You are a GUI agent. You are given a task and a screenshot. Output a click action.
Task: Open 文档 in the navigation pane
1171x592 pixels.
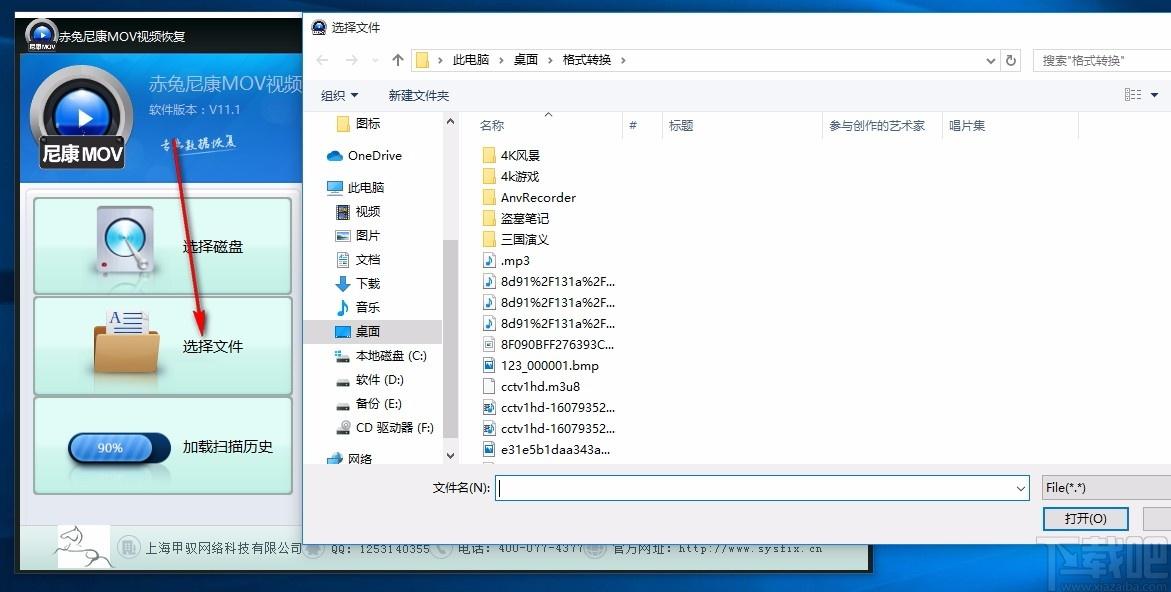[x=358, y=259]
